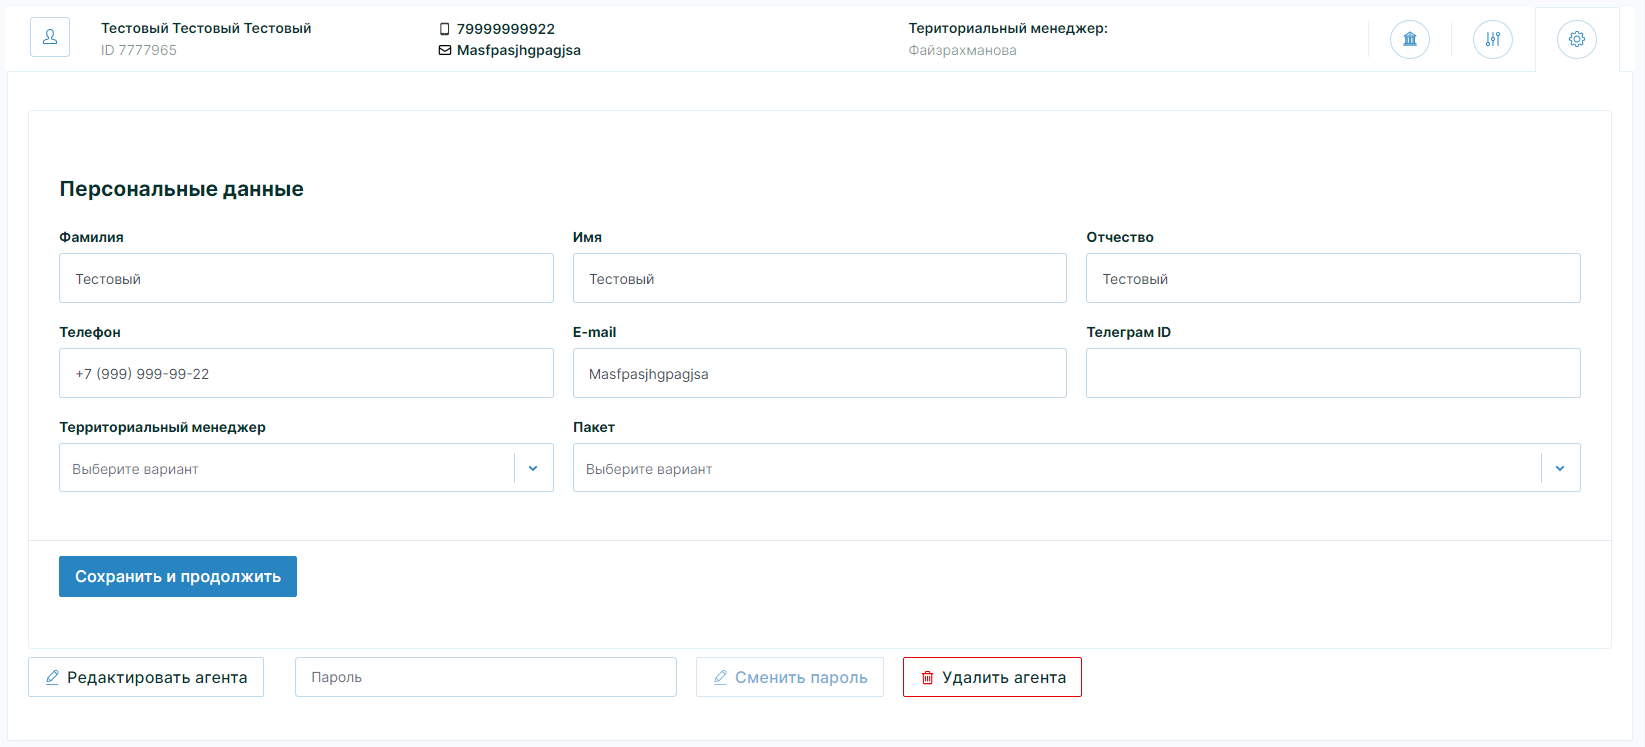Open the bank building icon tab
1645x747 pixels.
pos(1409,39)
